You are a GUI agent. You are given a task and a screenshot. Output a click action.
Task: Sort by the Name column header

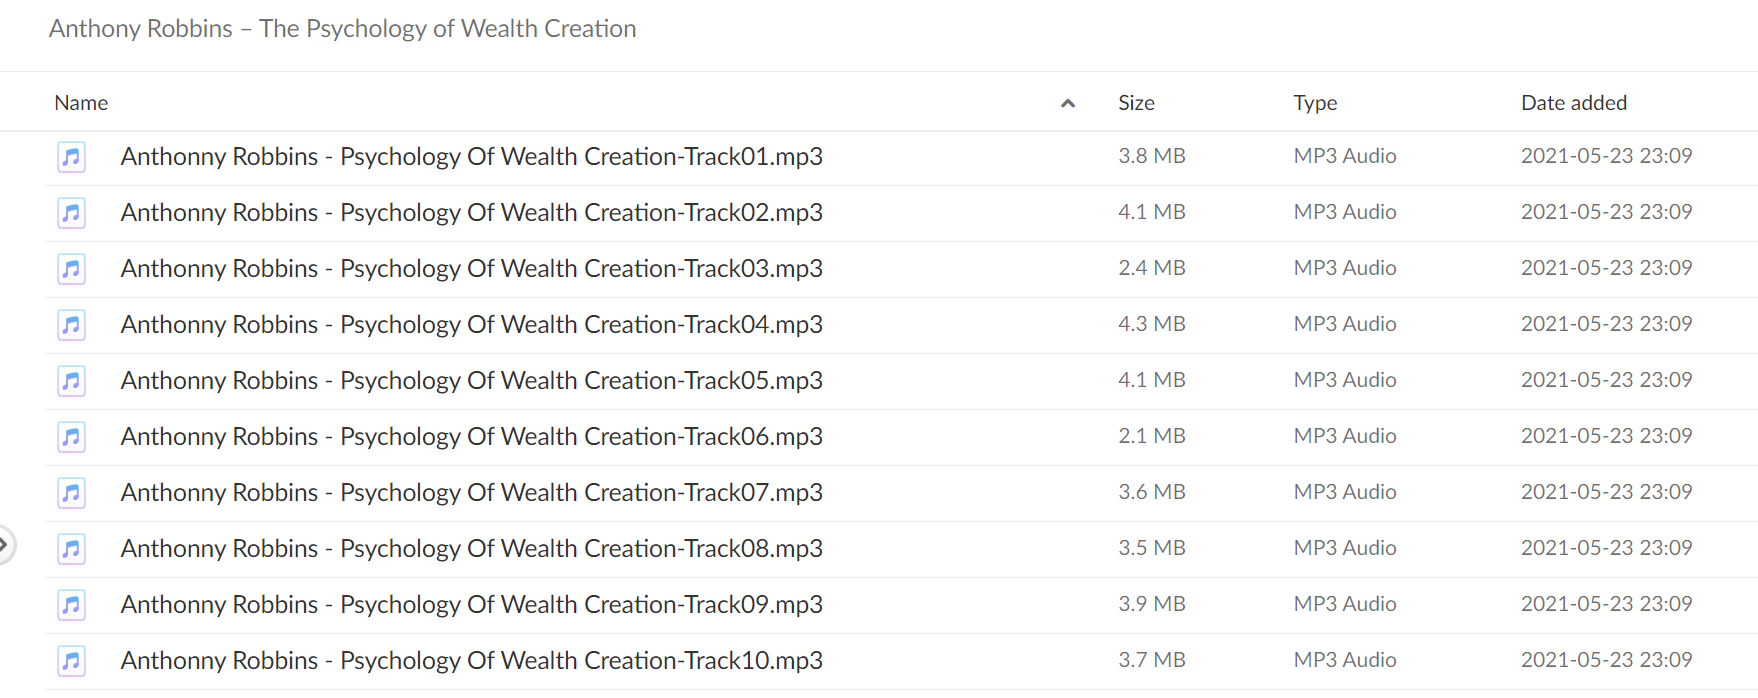coord(81,103)
